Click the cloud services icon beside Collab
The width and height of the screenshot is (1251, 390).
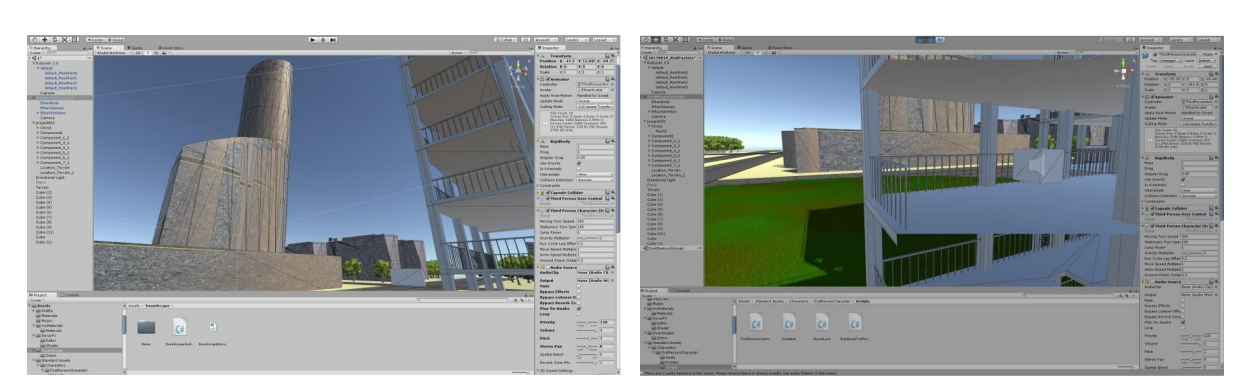coord(526,39)
